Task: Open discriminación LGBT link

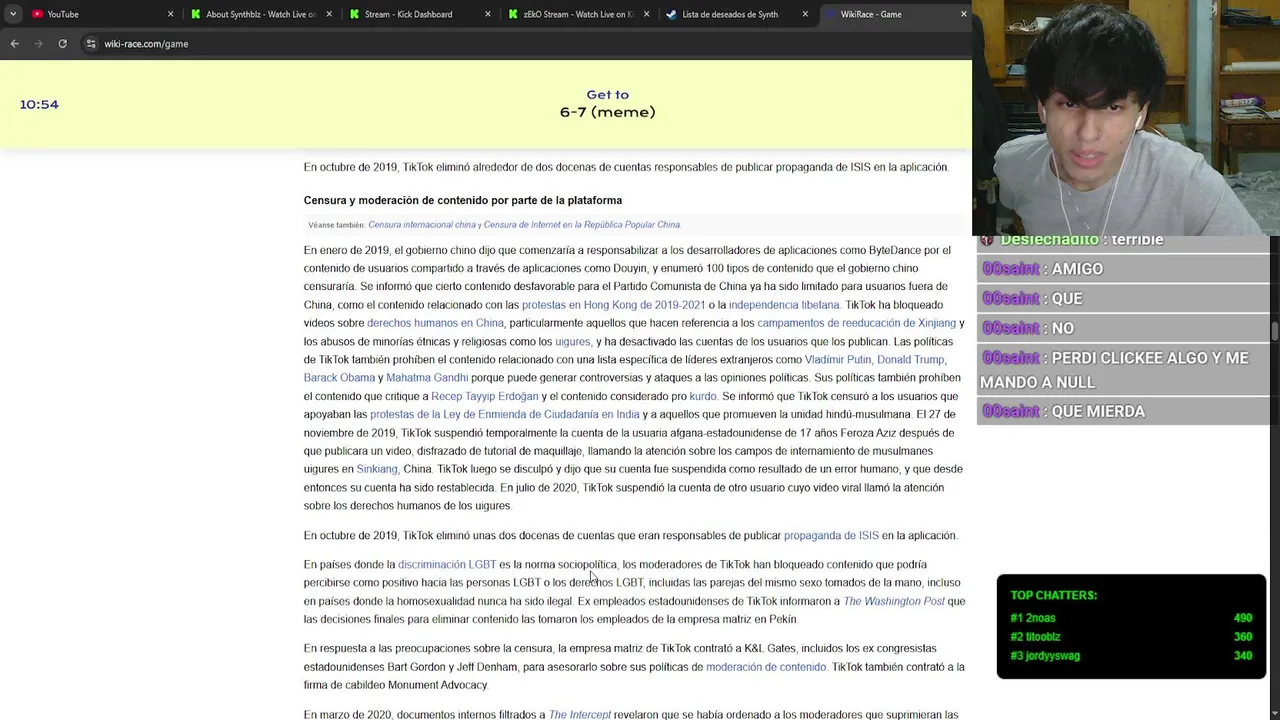Action: pyautogui.click(x=447, y=565)
